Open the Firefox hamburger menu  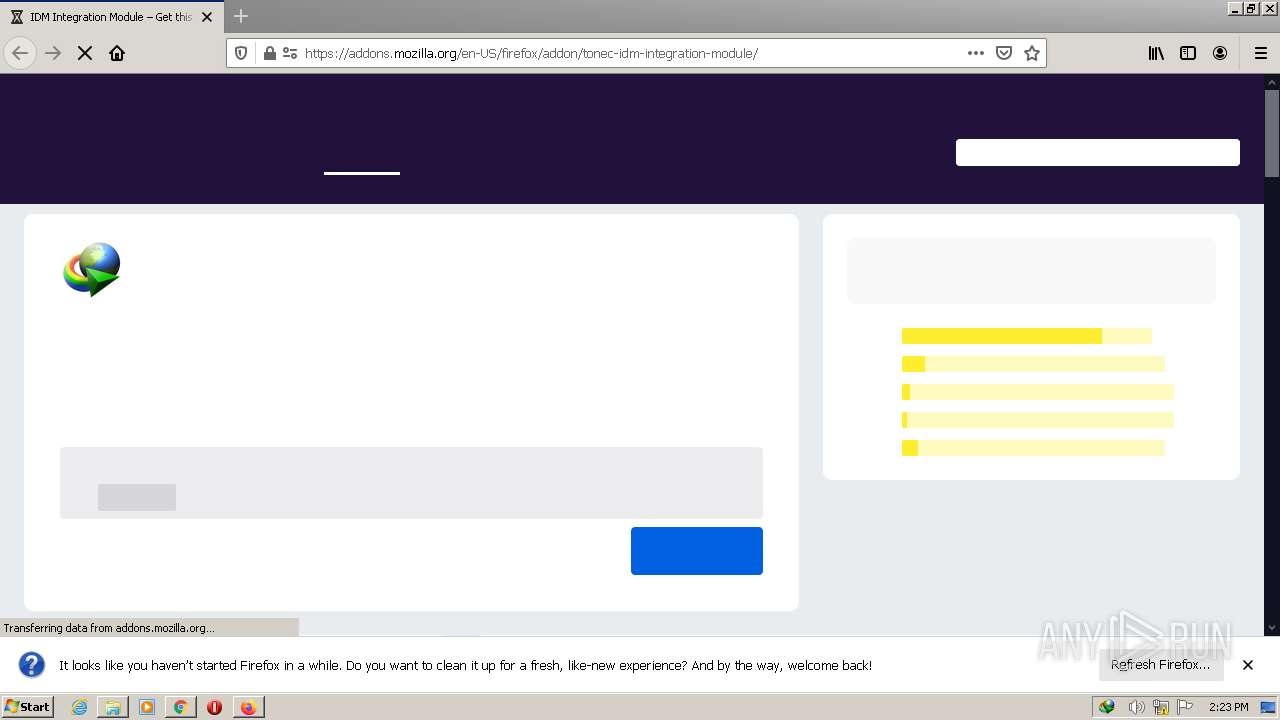point(1260,53)
